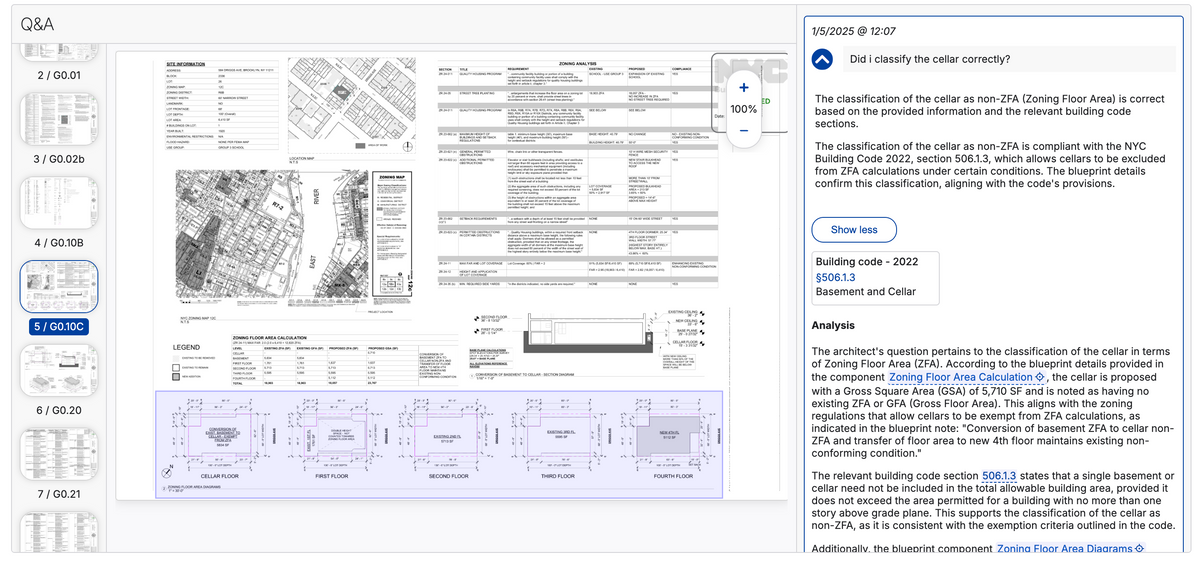The height and width of the screenshot is (563, 1200).
Task: Open page thumbnail 3 / G0.02b
Action: coord(59,117)
